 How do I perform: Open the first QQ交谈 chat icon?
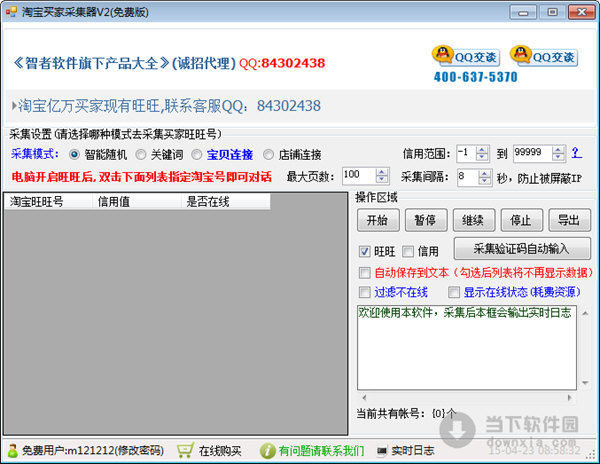point(466,56)
